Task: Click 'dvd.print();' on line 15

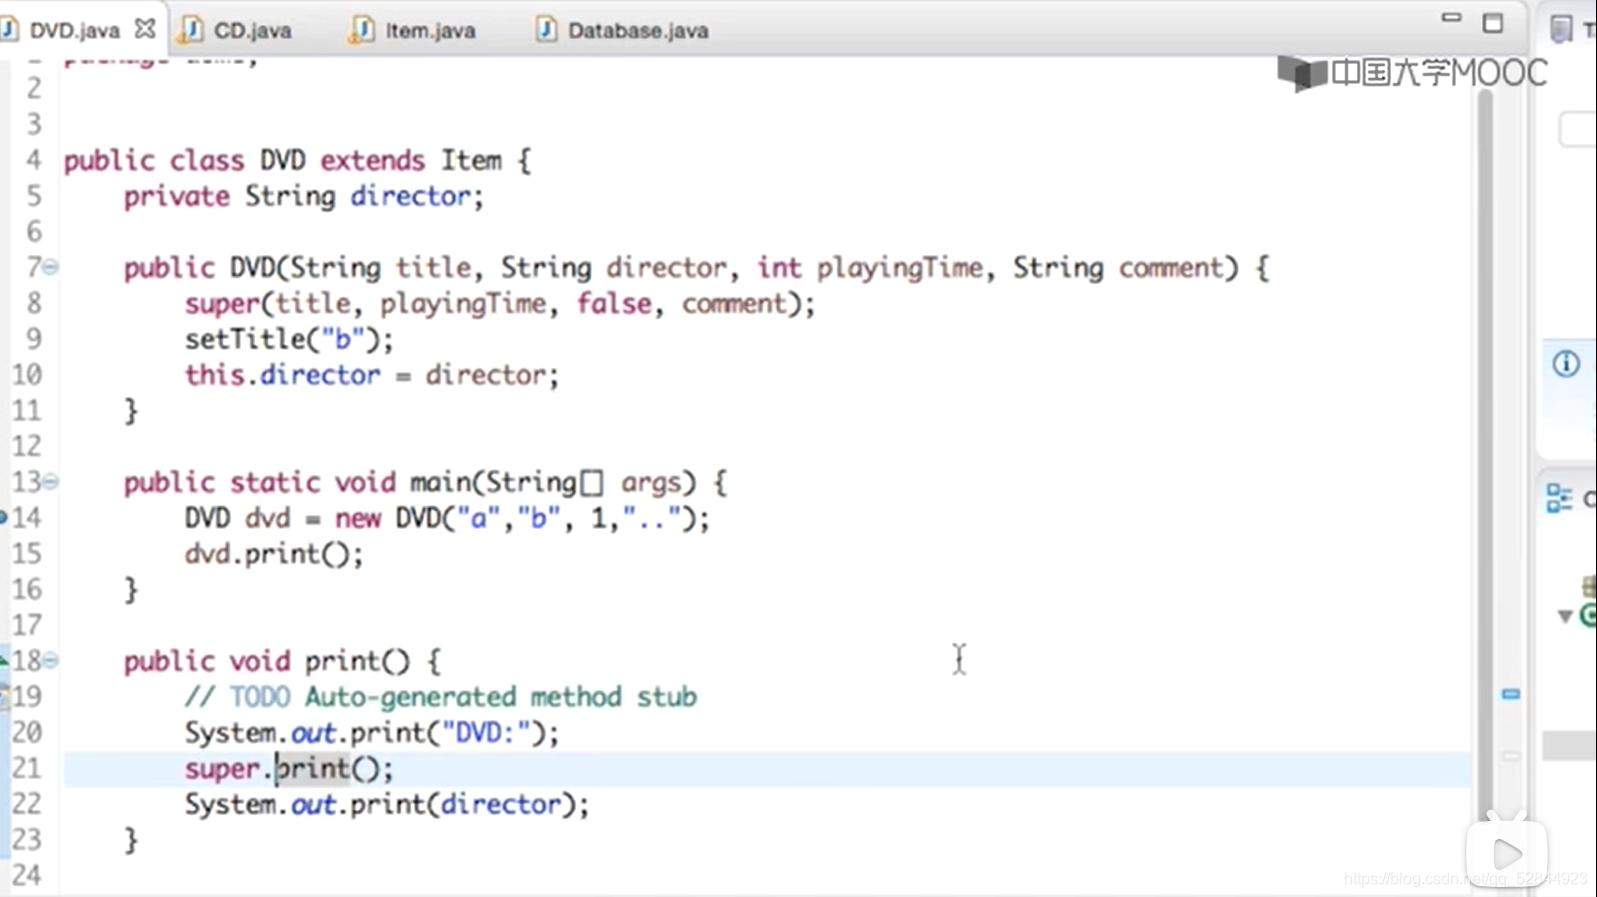Action: click(x=274, y=553)
